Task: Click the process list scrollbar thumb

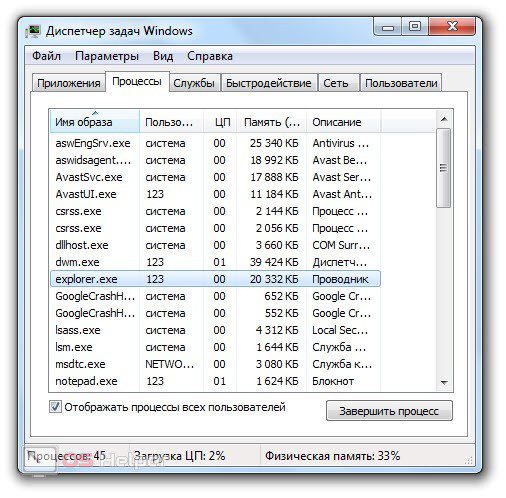Action: pyautogui.click(x=444, y=168)
